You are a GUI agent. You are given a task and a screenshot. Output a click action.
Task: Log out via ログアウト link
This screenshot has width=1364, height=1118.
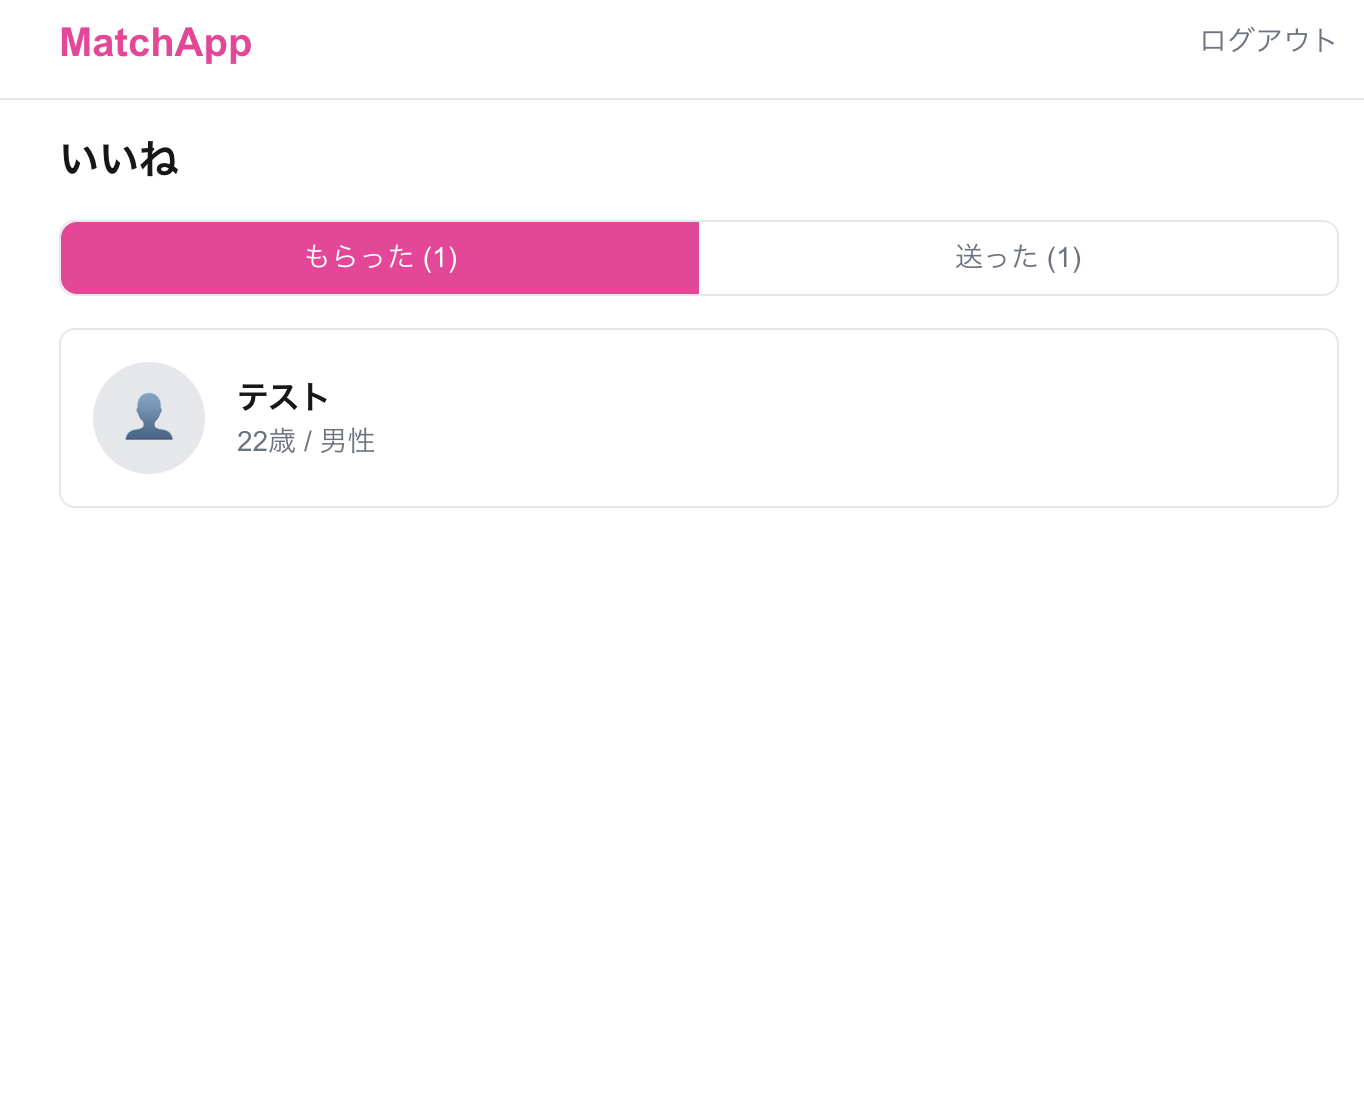tap(1267, 41)
